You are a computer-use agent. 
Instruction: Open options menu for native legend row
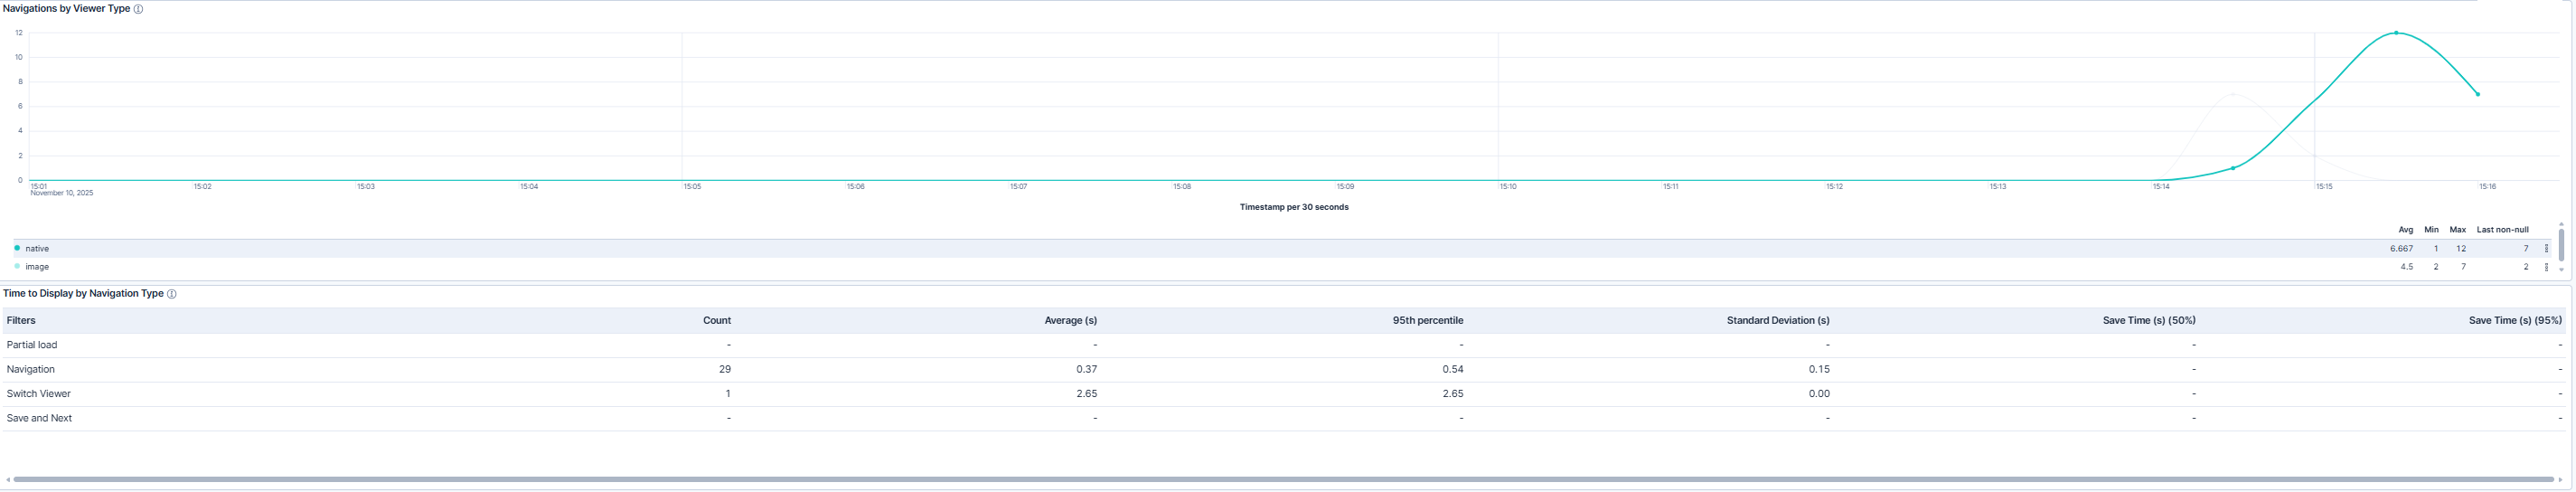click(x=2546, y=249)
